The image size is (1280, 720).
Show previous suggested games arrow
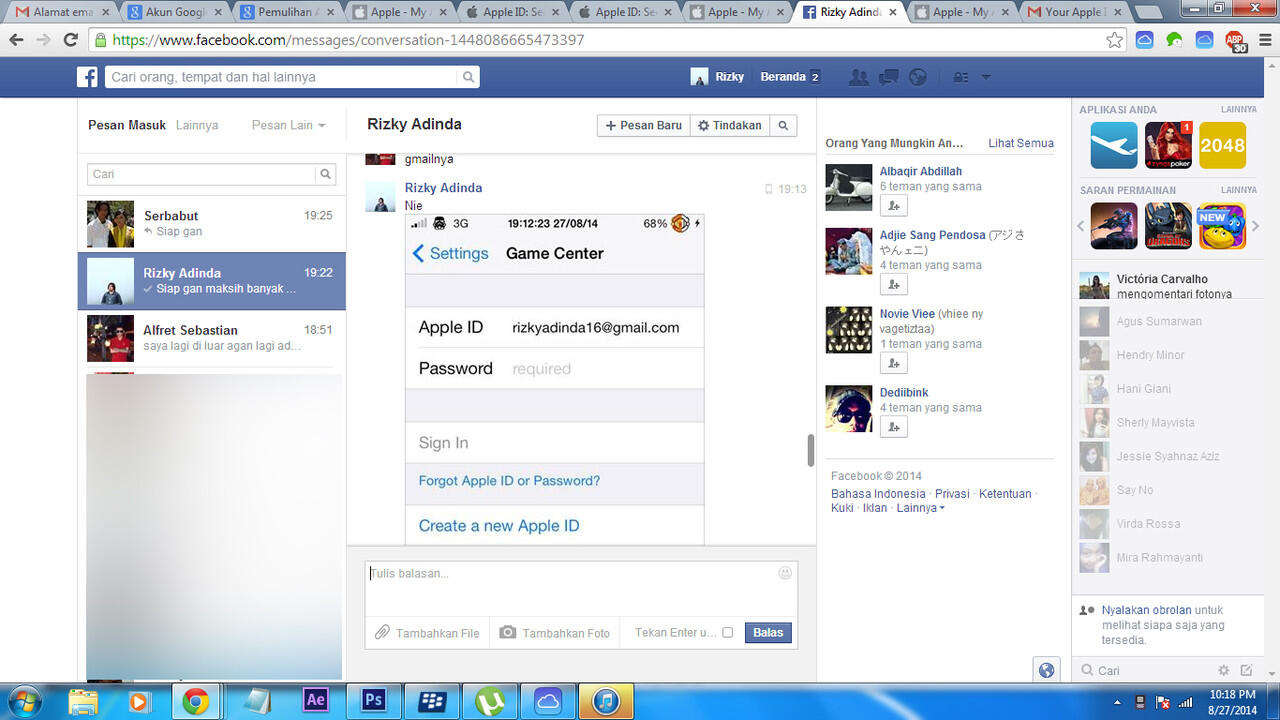pyautogui.click(x=1081, y=226)
